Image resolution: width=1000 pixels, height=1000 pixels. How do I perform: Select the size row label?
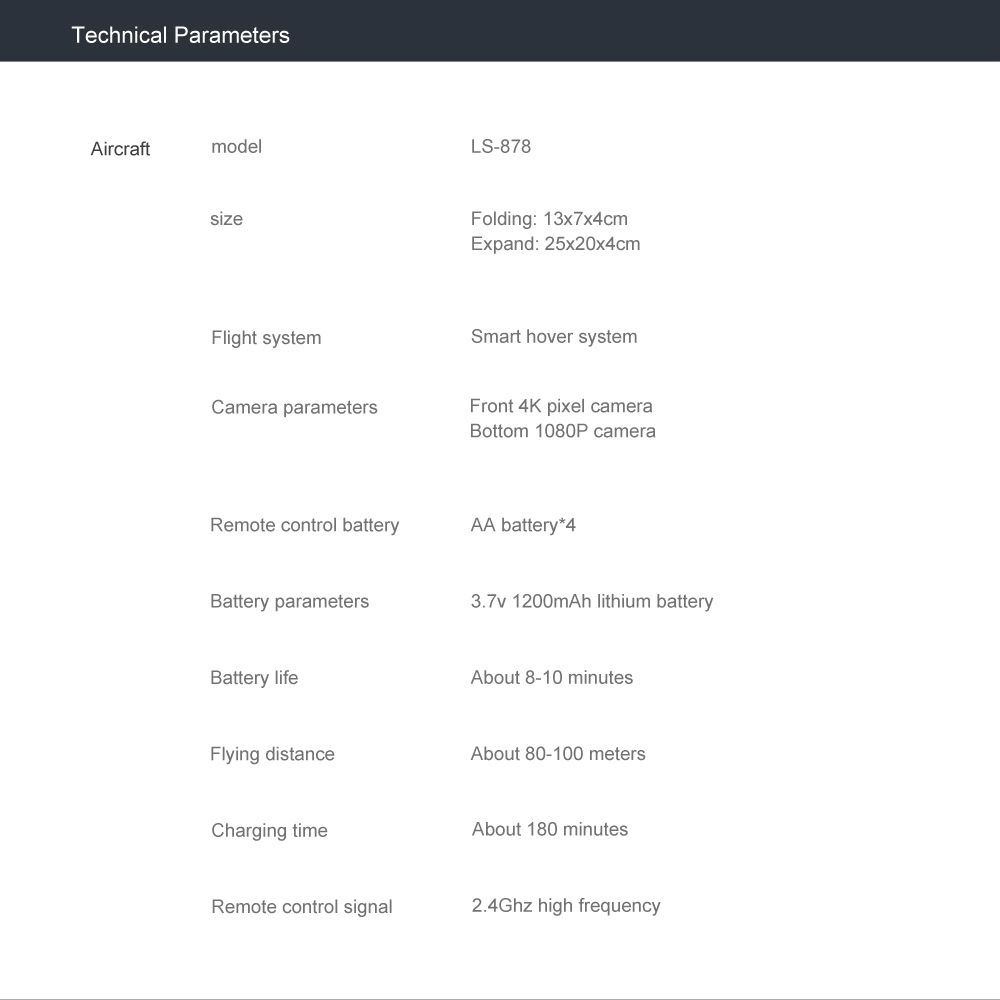(226, 219)
